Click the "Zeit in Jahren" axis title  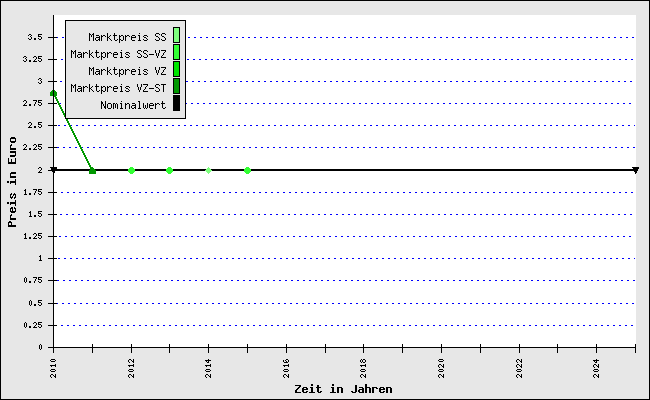343,389
